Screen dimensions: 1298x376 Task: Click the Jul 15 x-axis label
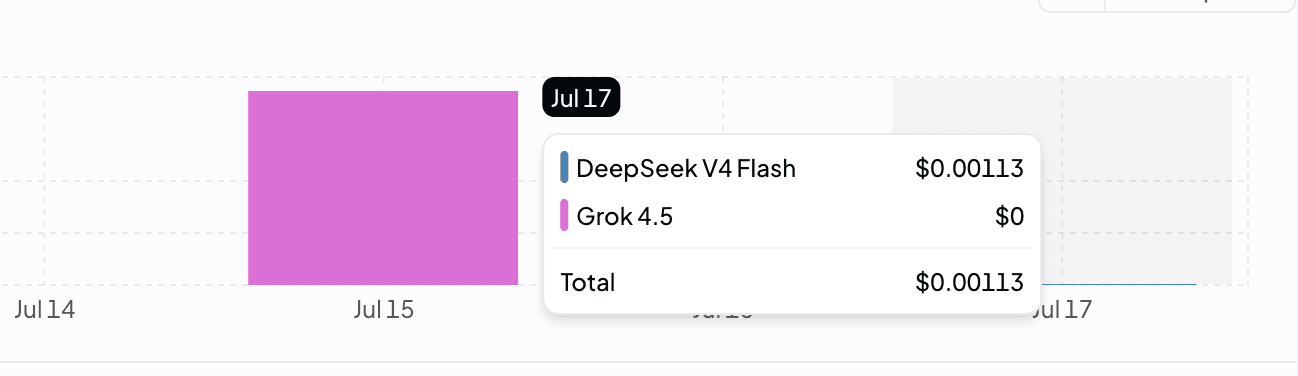pyautogui.click(x=383, y=310)
